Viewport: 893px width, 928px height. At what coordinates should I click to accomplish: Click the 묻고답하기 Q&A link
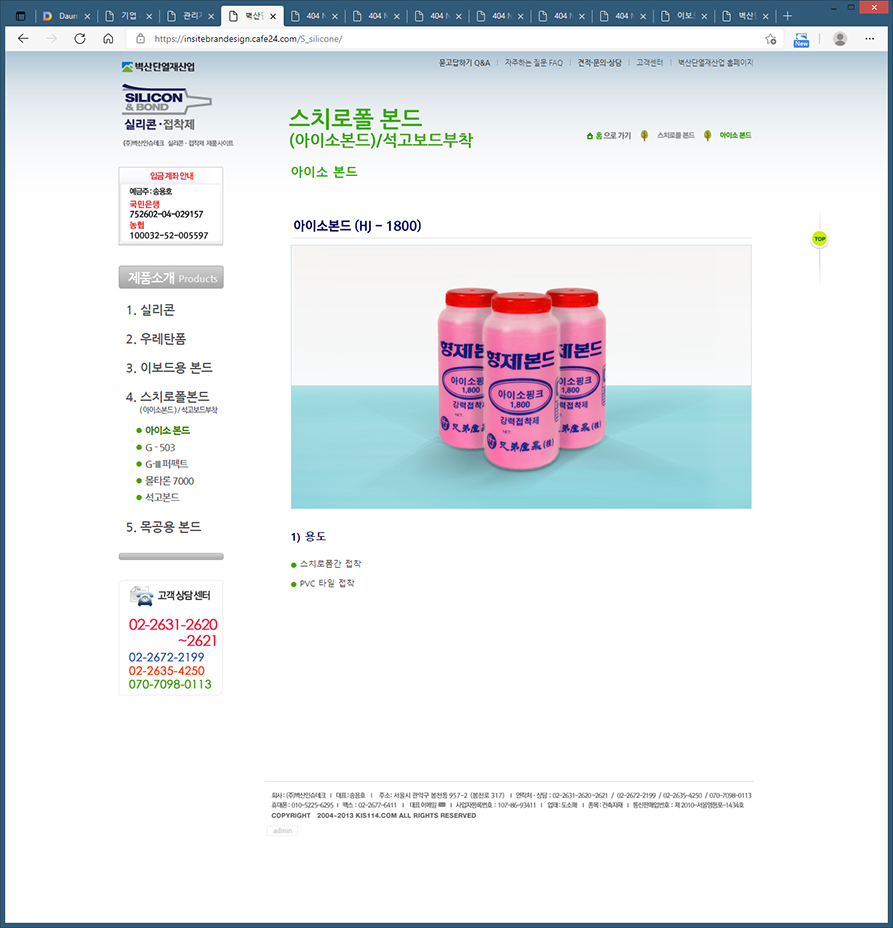[464, 62]
